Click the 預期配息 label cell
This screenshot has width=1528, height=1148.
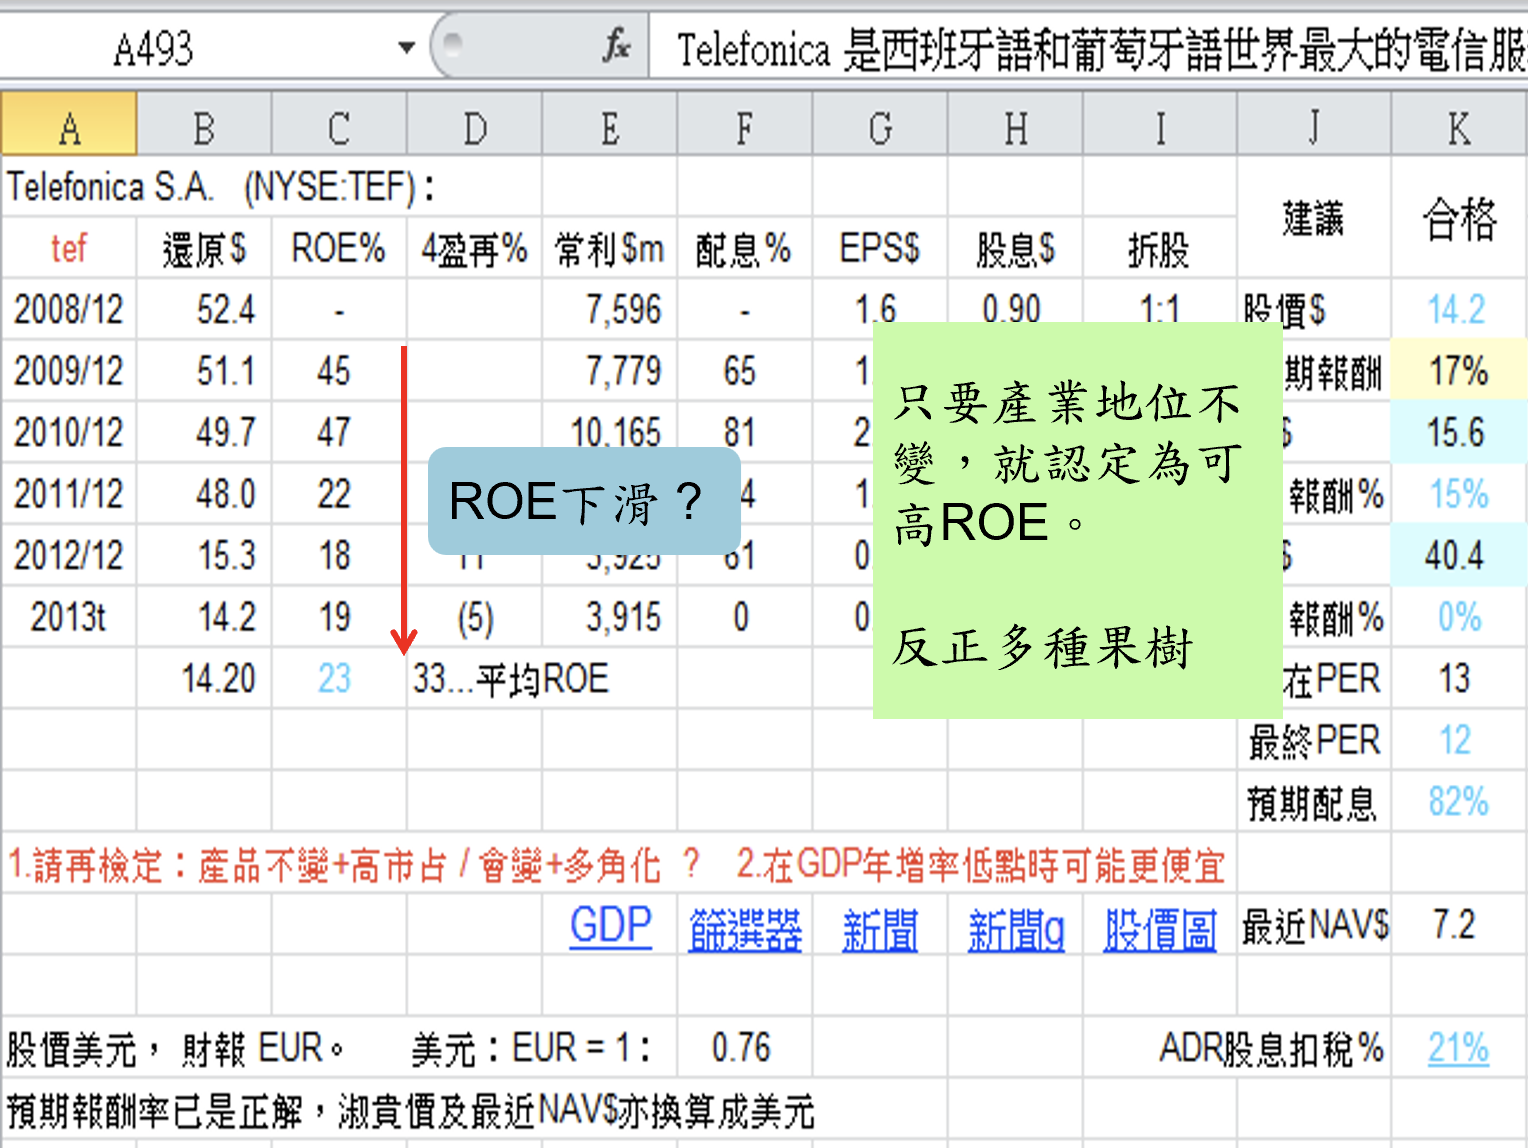click(1312, 803)
